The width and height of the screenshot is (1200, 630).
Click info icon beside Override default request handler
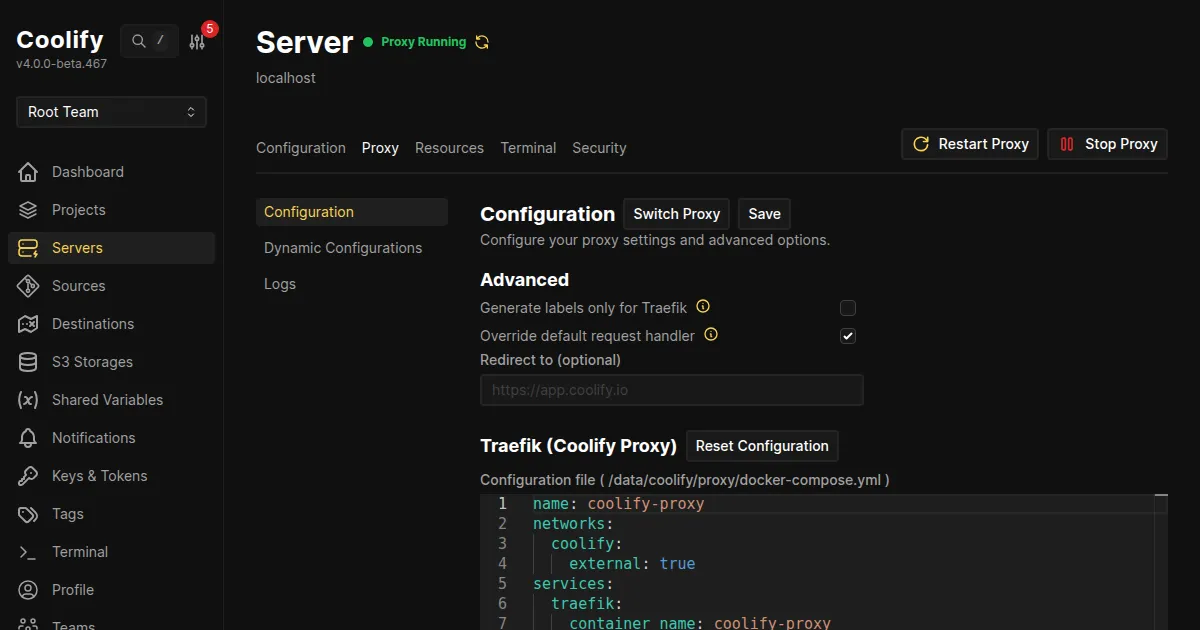click(711, 335)
